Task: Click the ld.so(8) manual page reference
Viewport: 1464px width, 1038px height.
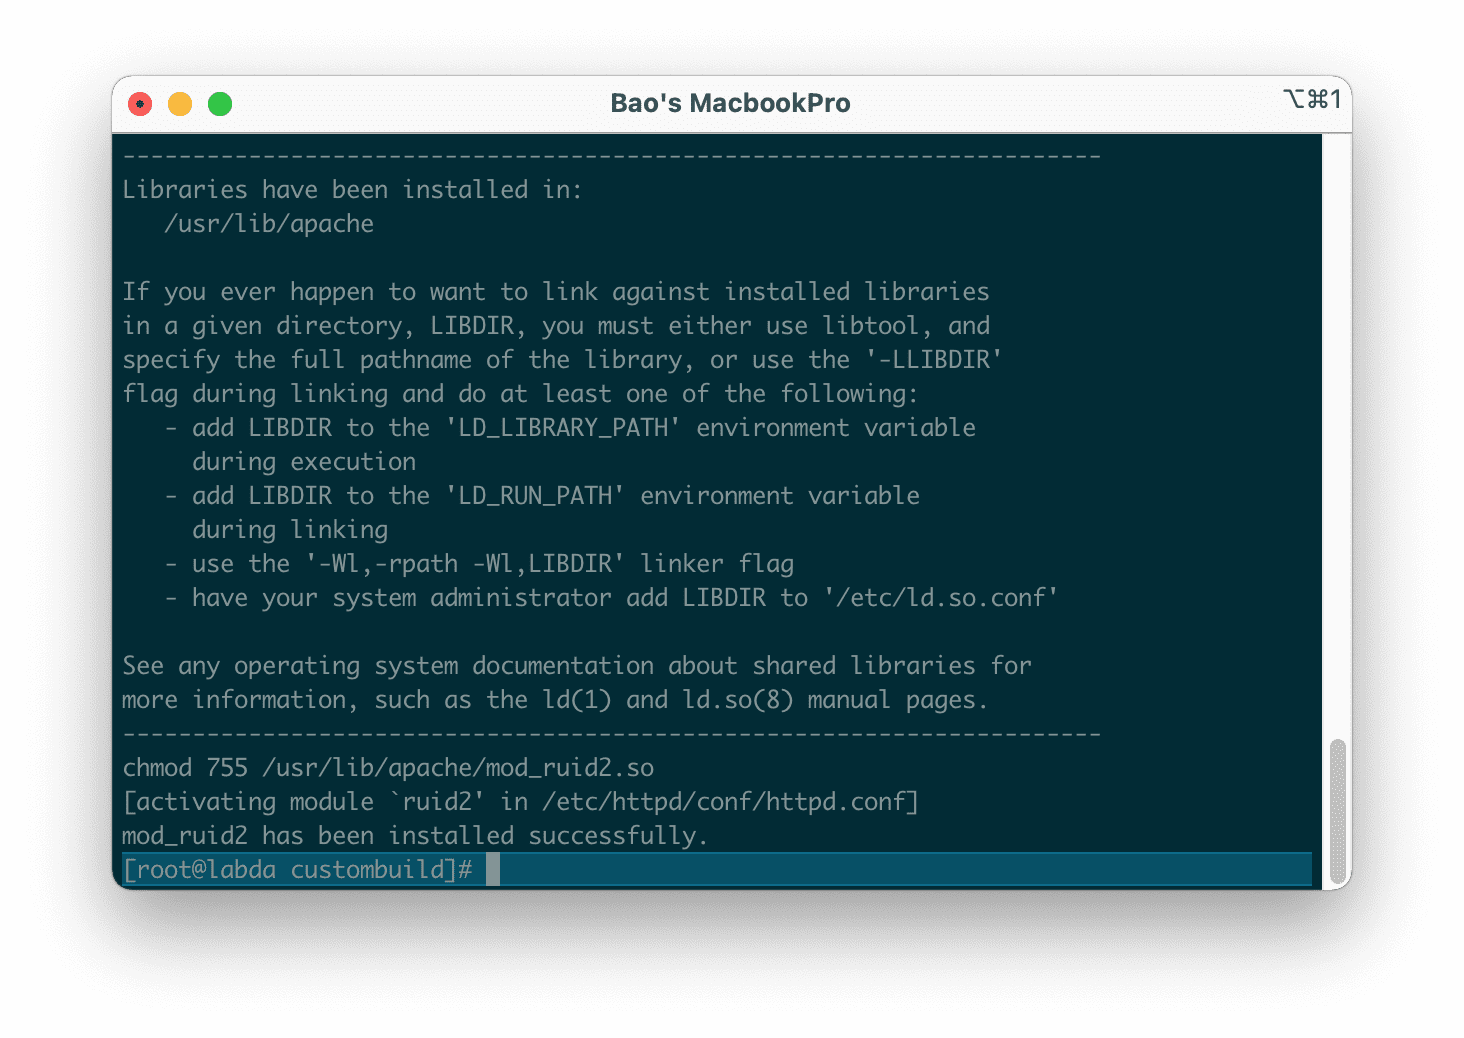Action: click(x=738, y=700)
